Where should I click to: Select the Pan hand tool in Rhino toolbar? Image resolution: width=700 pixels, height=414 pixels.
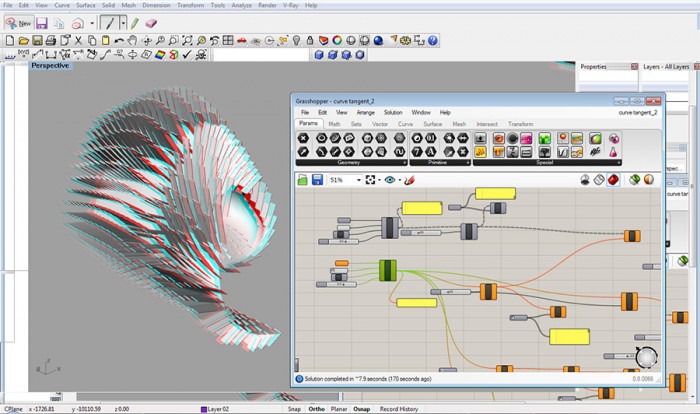[132, 41]
